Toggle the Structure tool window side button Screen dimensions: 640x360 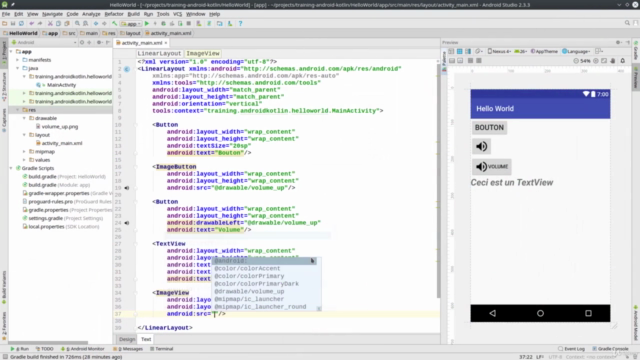(x=4, y=87)
